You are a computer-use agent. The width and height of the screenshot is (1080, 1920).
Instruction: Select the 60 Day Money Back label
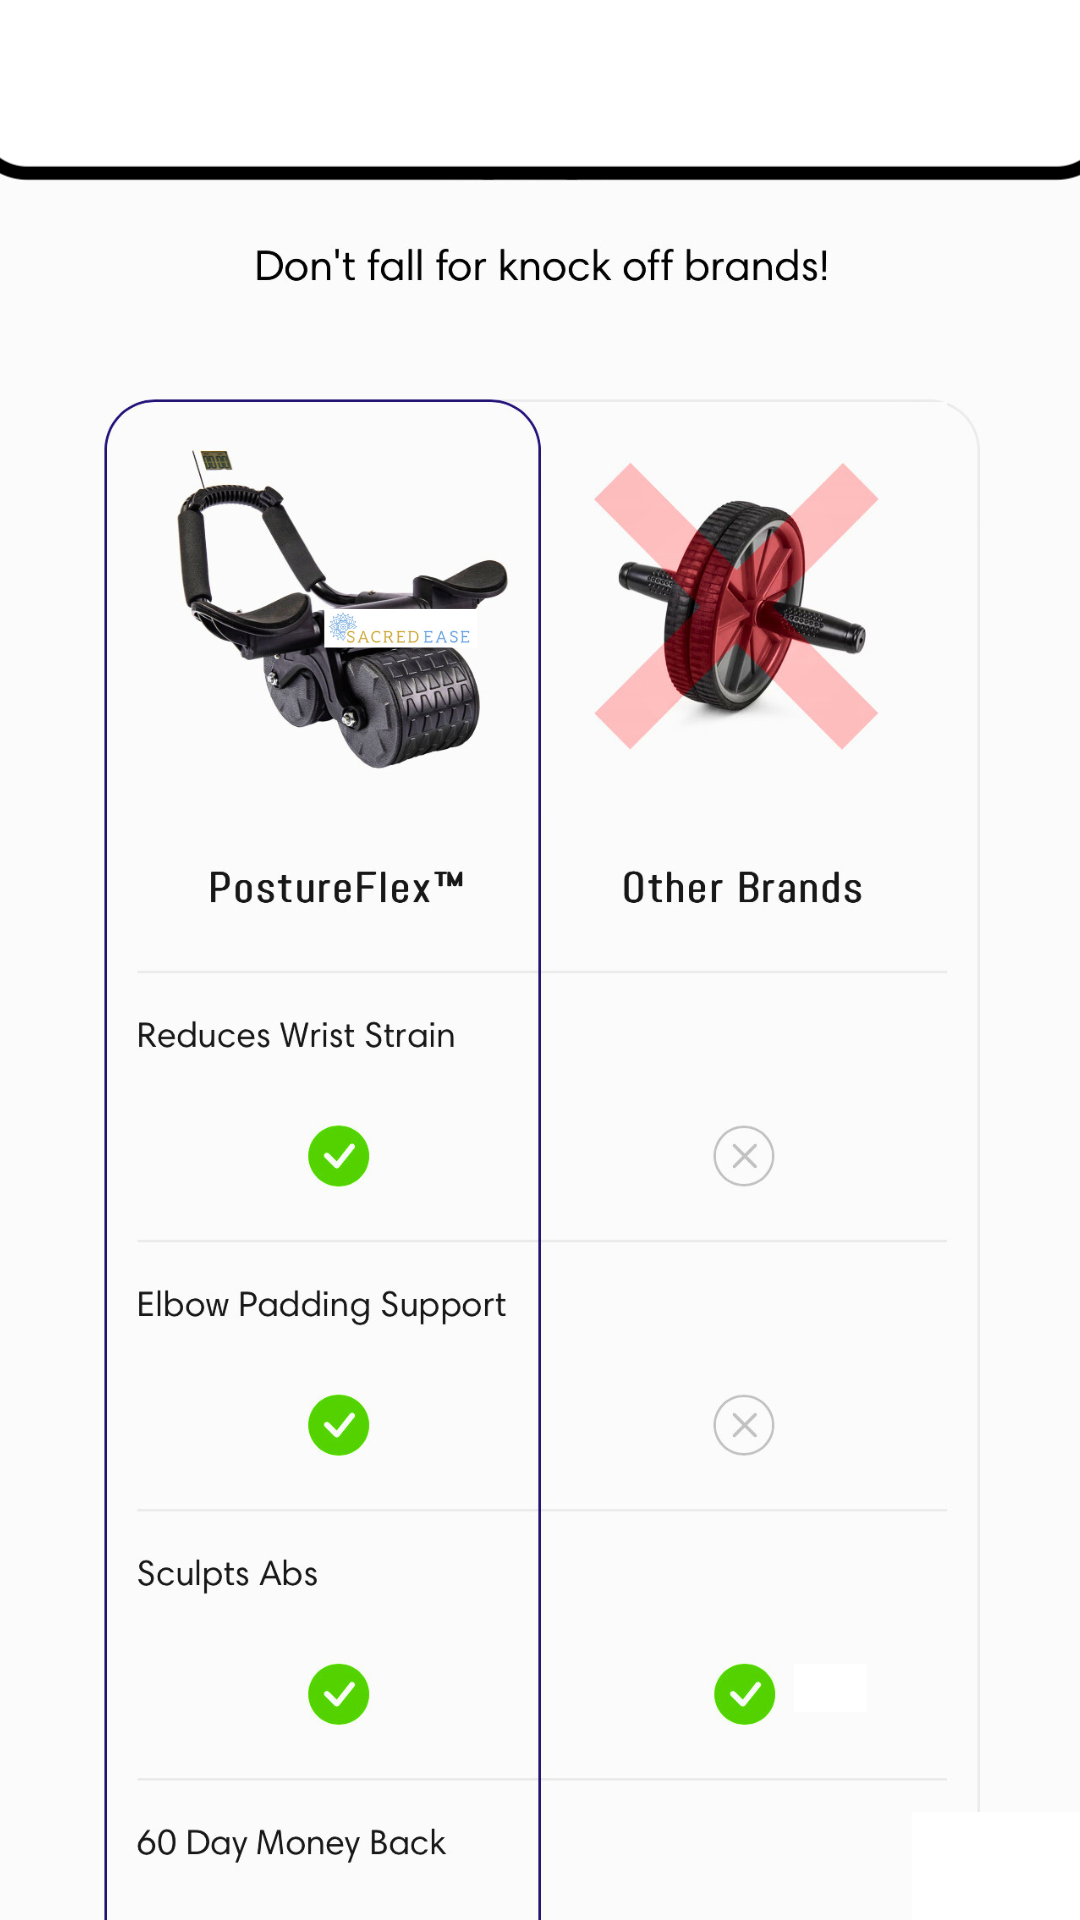tap(291, 1843)
